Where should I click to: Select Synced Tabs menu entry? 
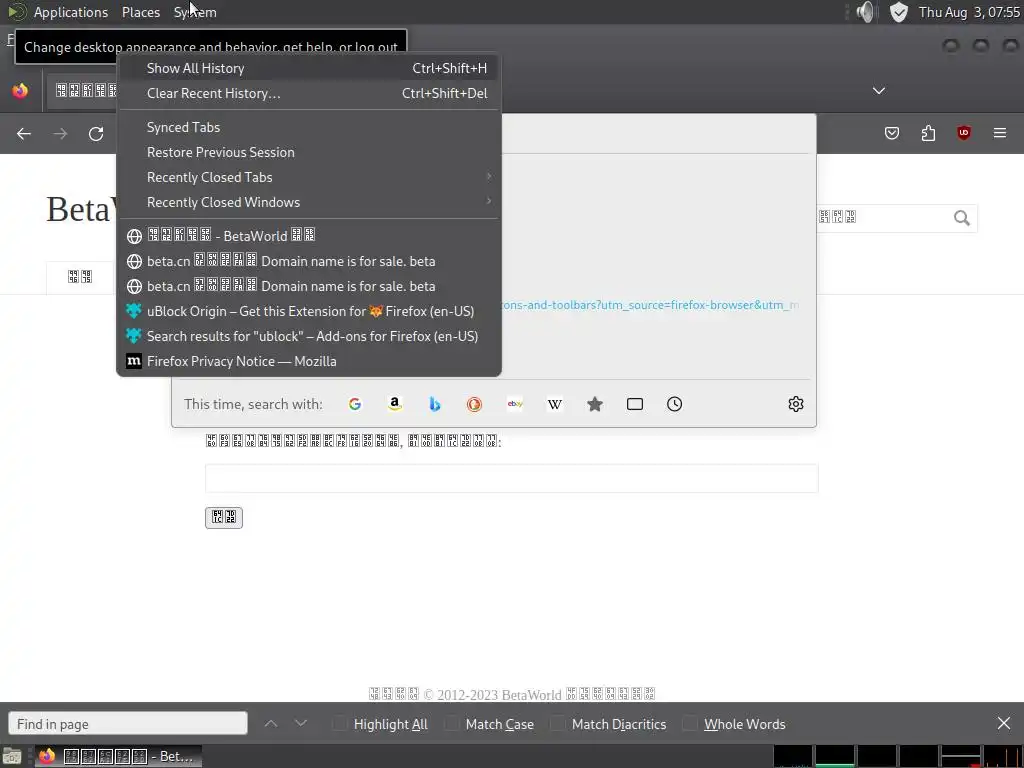coord(309,127)
